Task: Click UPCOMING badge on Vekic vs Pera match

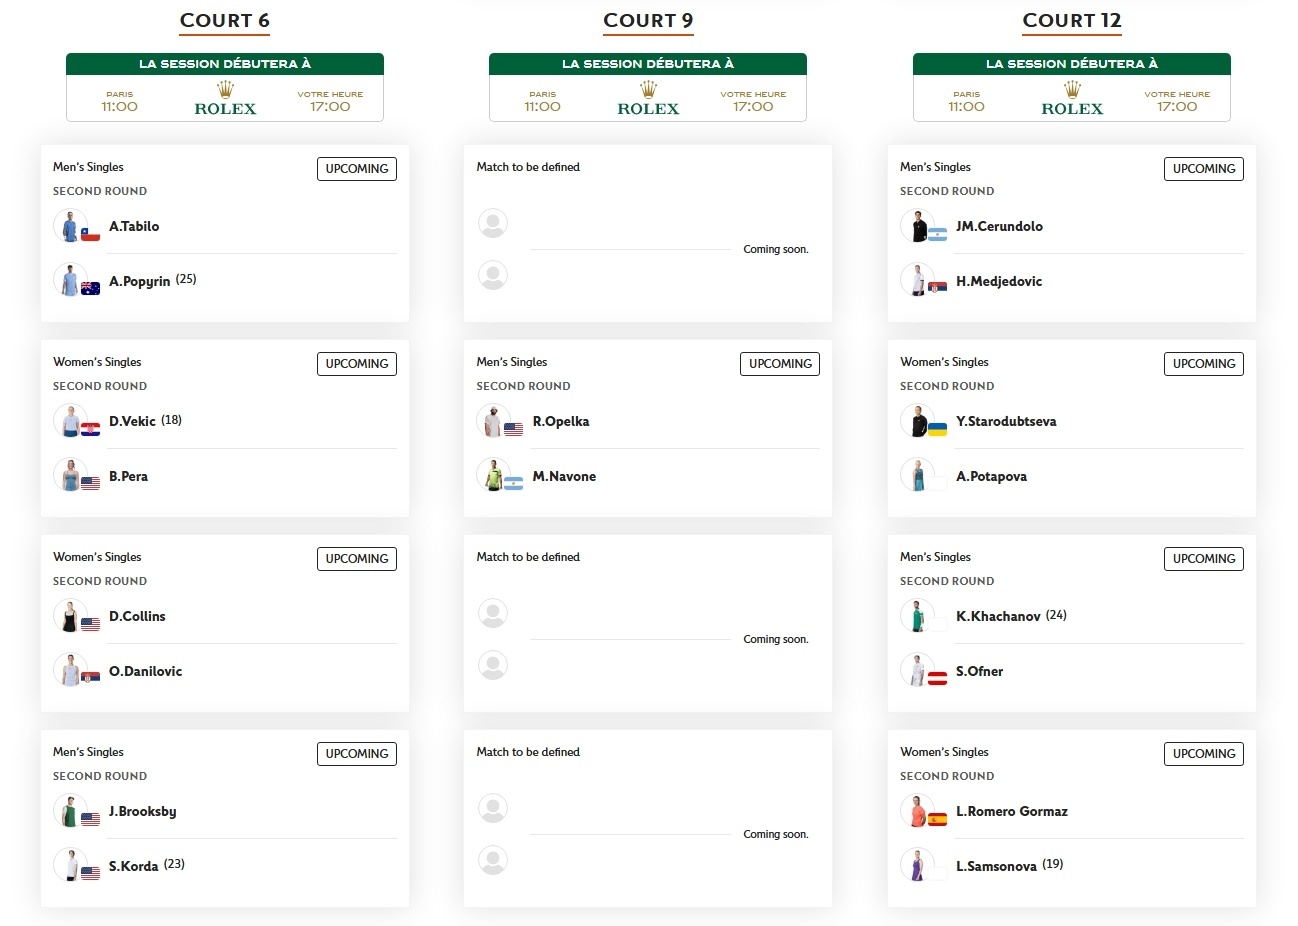Action: (357, 364)
